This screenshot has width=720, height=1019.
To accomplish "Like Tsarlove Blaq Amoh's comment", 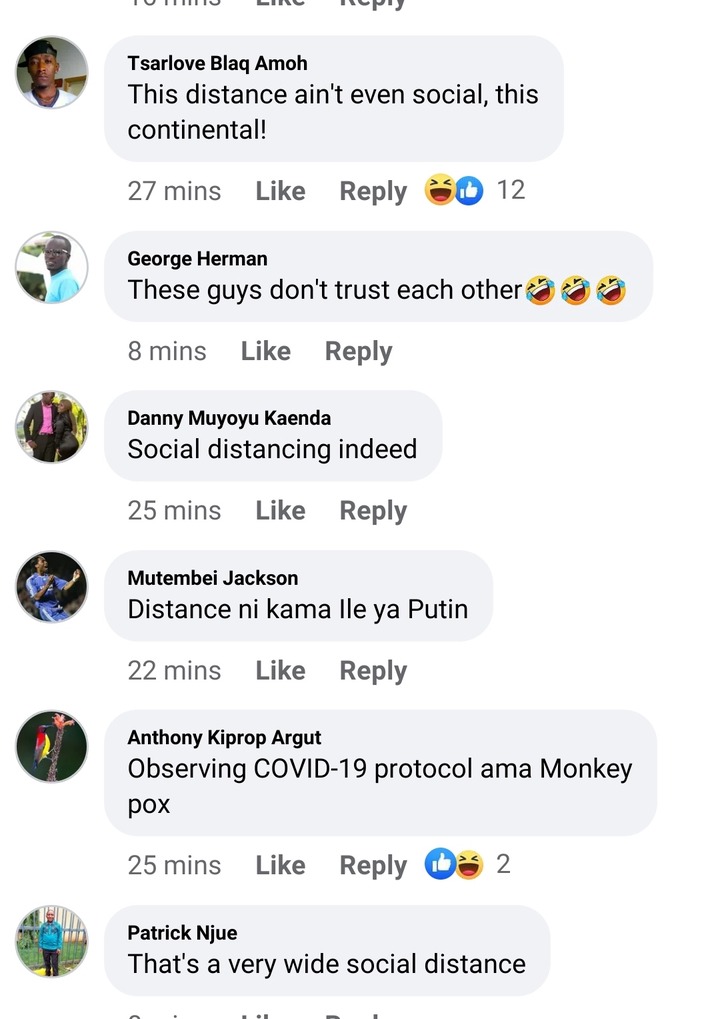I will 280,191.
